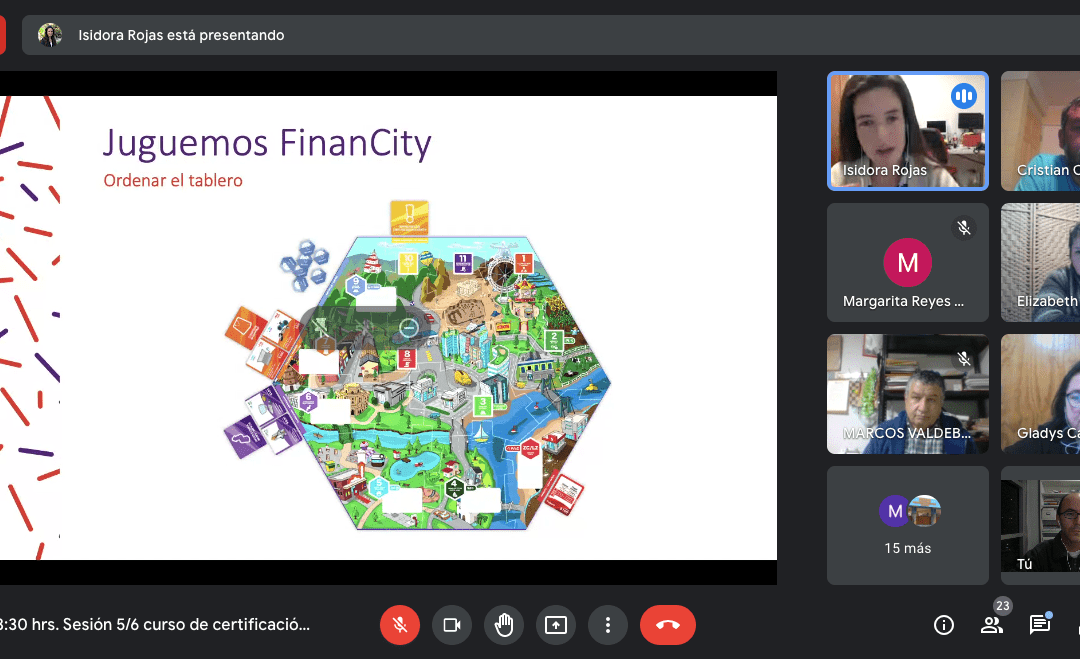This screenshot has width=1080, height=659.
Task: Click MARCOS VALDEB... muted mic indicator
Action: [x=964, y=359]
